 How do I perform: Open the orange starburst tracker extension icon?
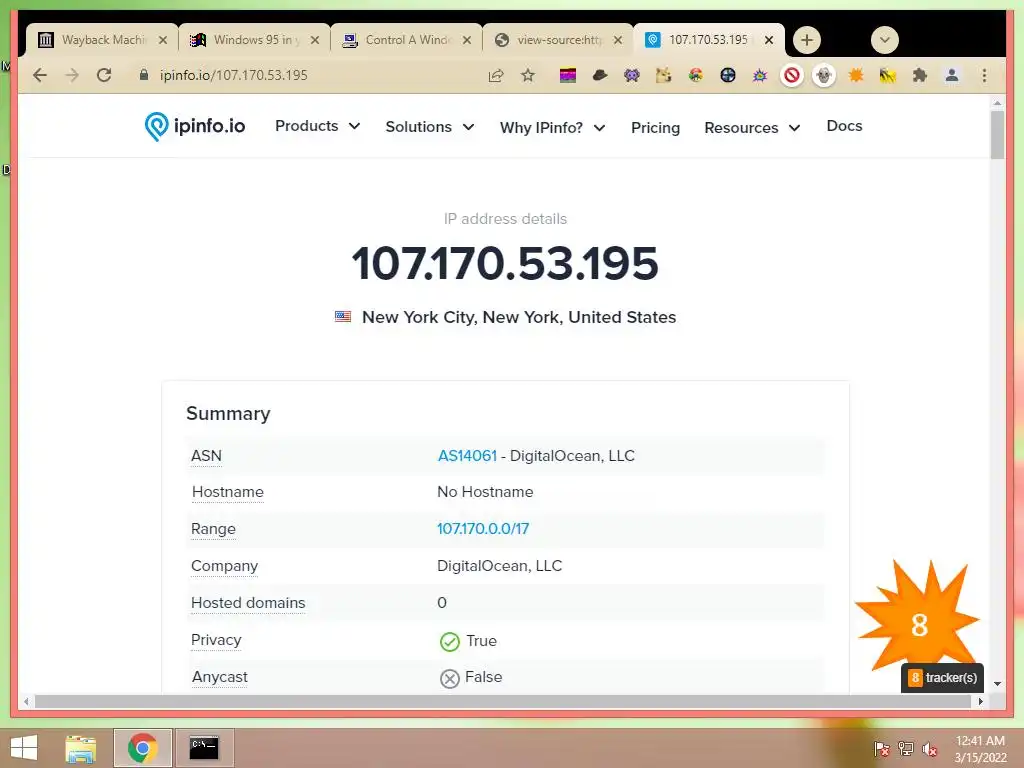(x=856, y=76)
